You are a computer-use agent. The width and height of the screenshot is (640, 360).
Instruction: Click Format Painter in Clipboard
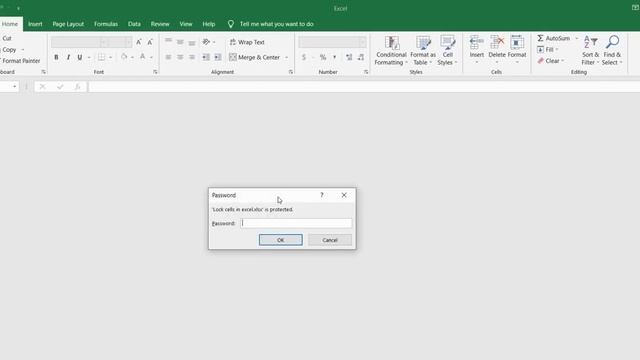pos(20,61)
